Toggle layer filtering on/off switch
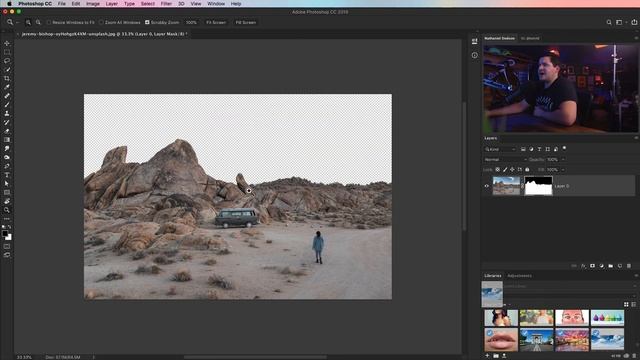The image size is (640, 360). point(564,149)
